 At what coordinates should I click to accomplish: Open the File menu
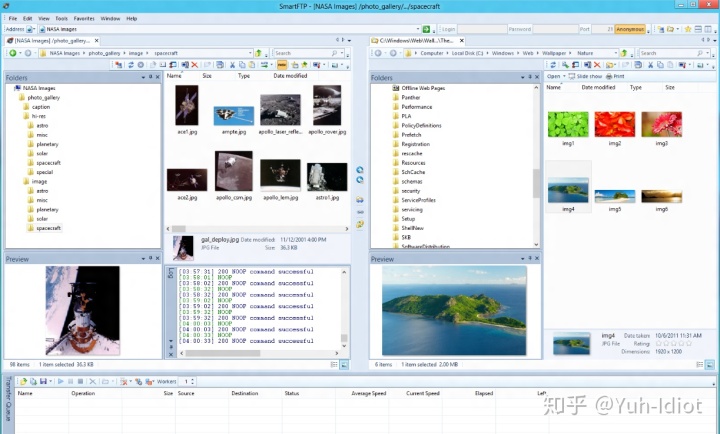[13, 18]
